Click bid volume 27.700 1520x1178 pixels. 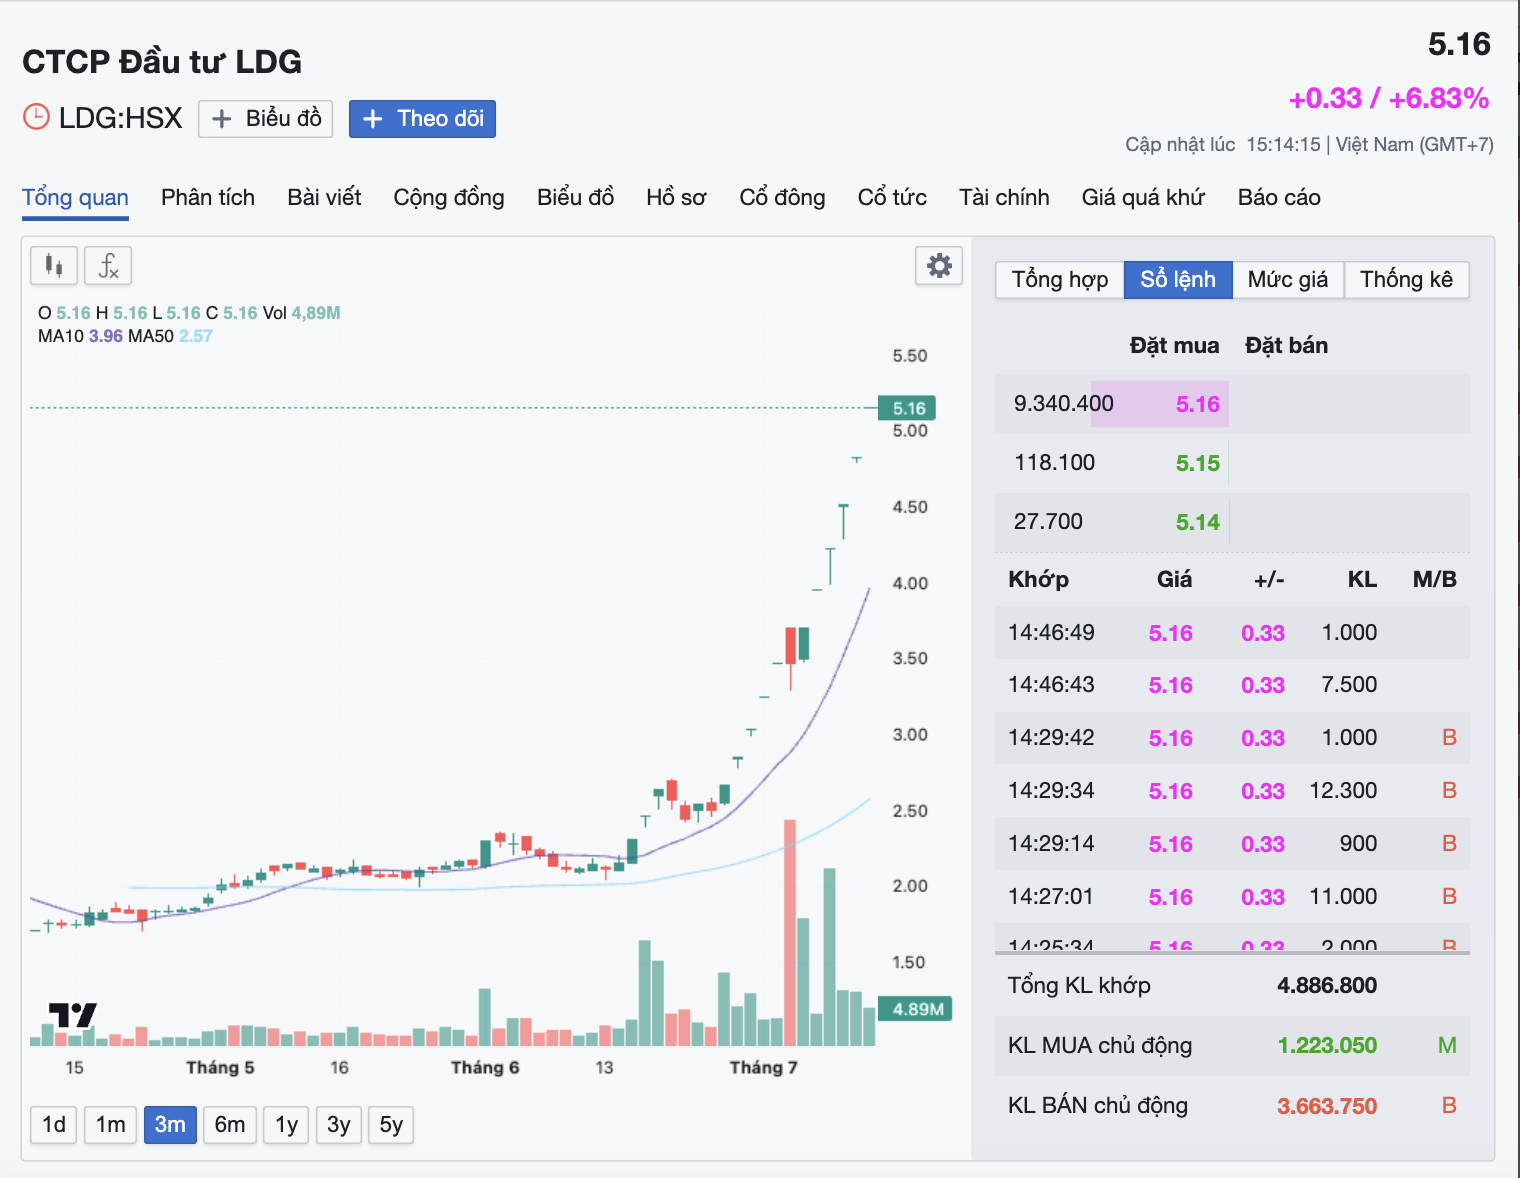point(1048,522)
